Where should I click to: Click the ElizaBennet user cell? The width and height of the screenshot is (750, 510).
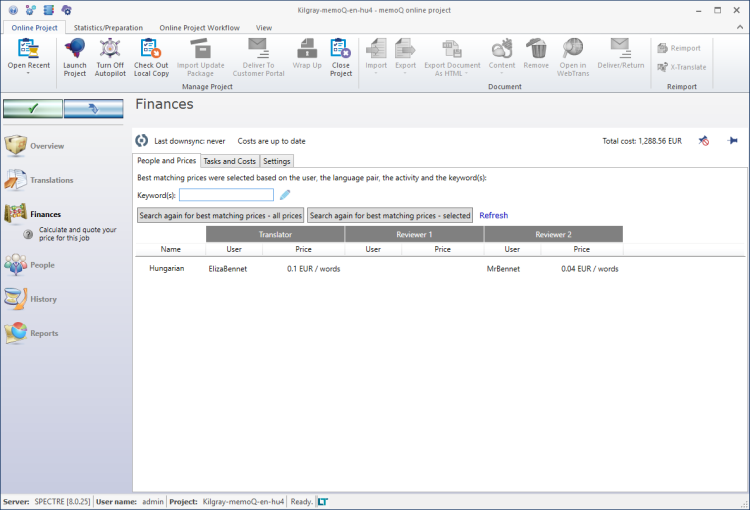[x=228, y=269]
